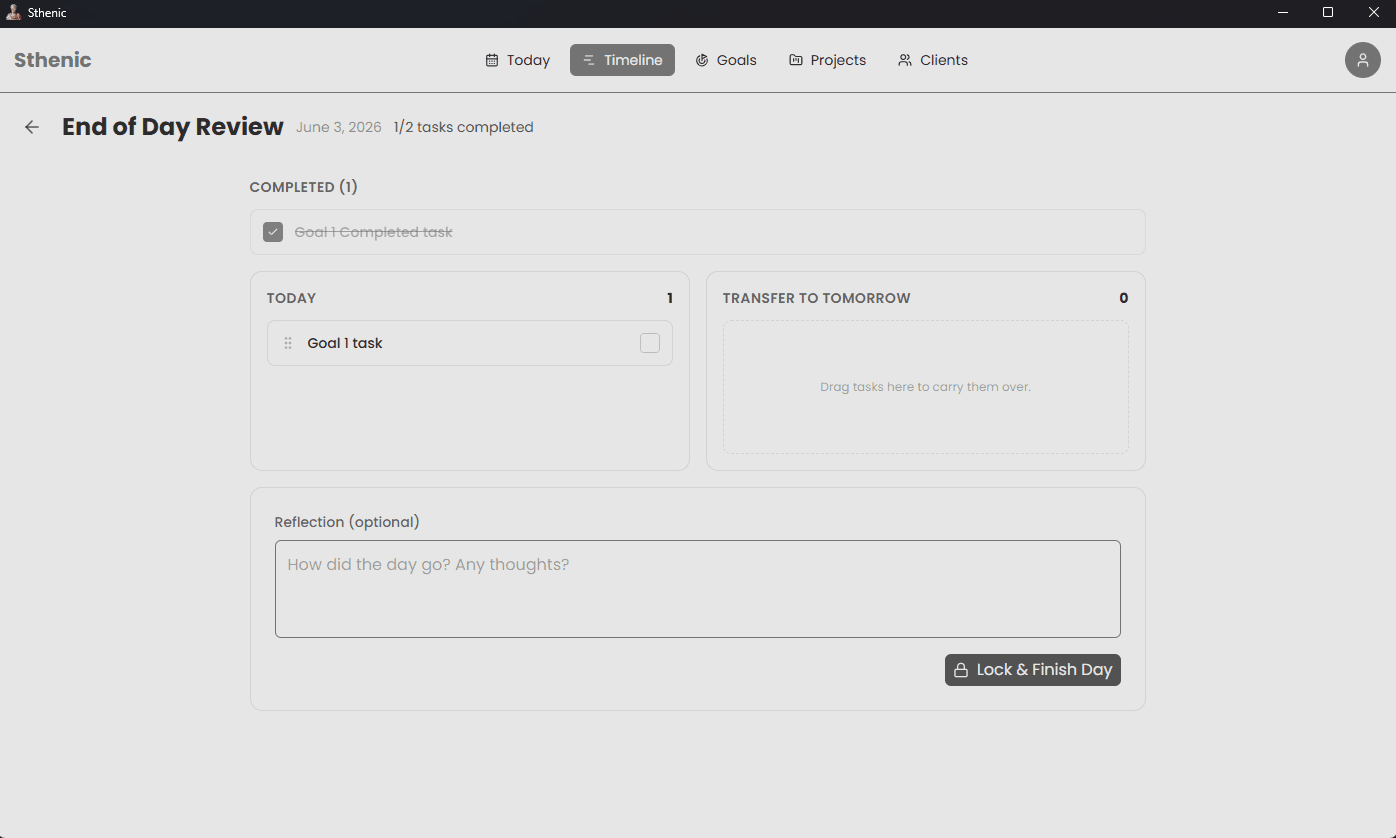Screen dimensions: 1396x838
Task: Click the '1/2 tasks completed' text
Action: tap(463, 127)
